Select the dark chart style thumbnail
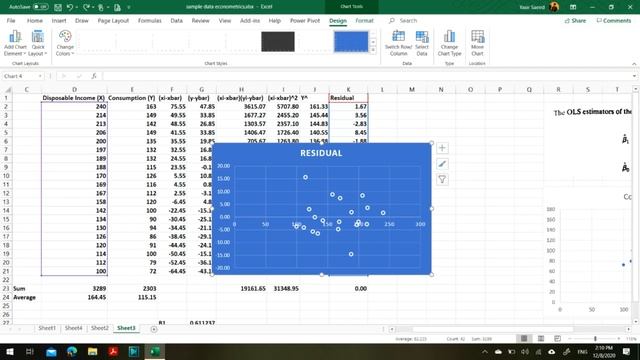 [x=278, y=42]
